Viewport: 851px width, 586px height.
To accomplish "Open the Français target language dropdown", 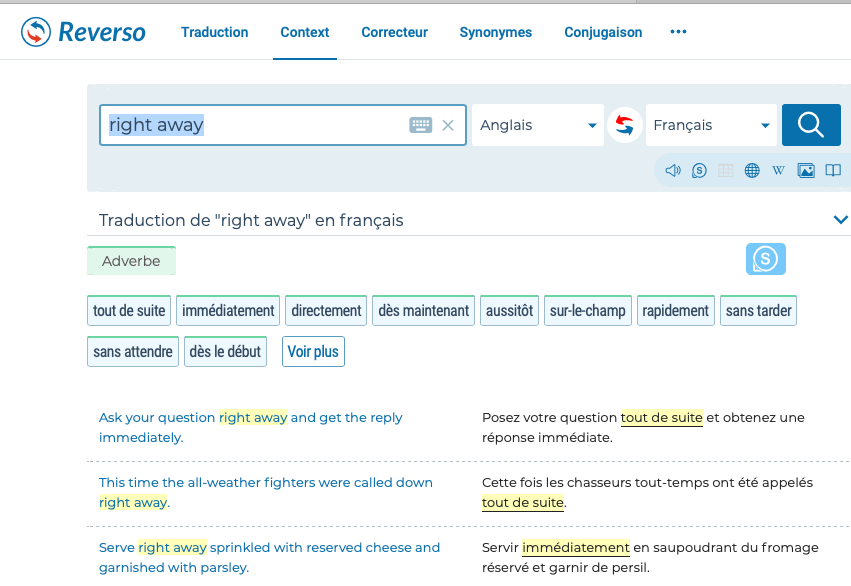I will click(711, 125).
